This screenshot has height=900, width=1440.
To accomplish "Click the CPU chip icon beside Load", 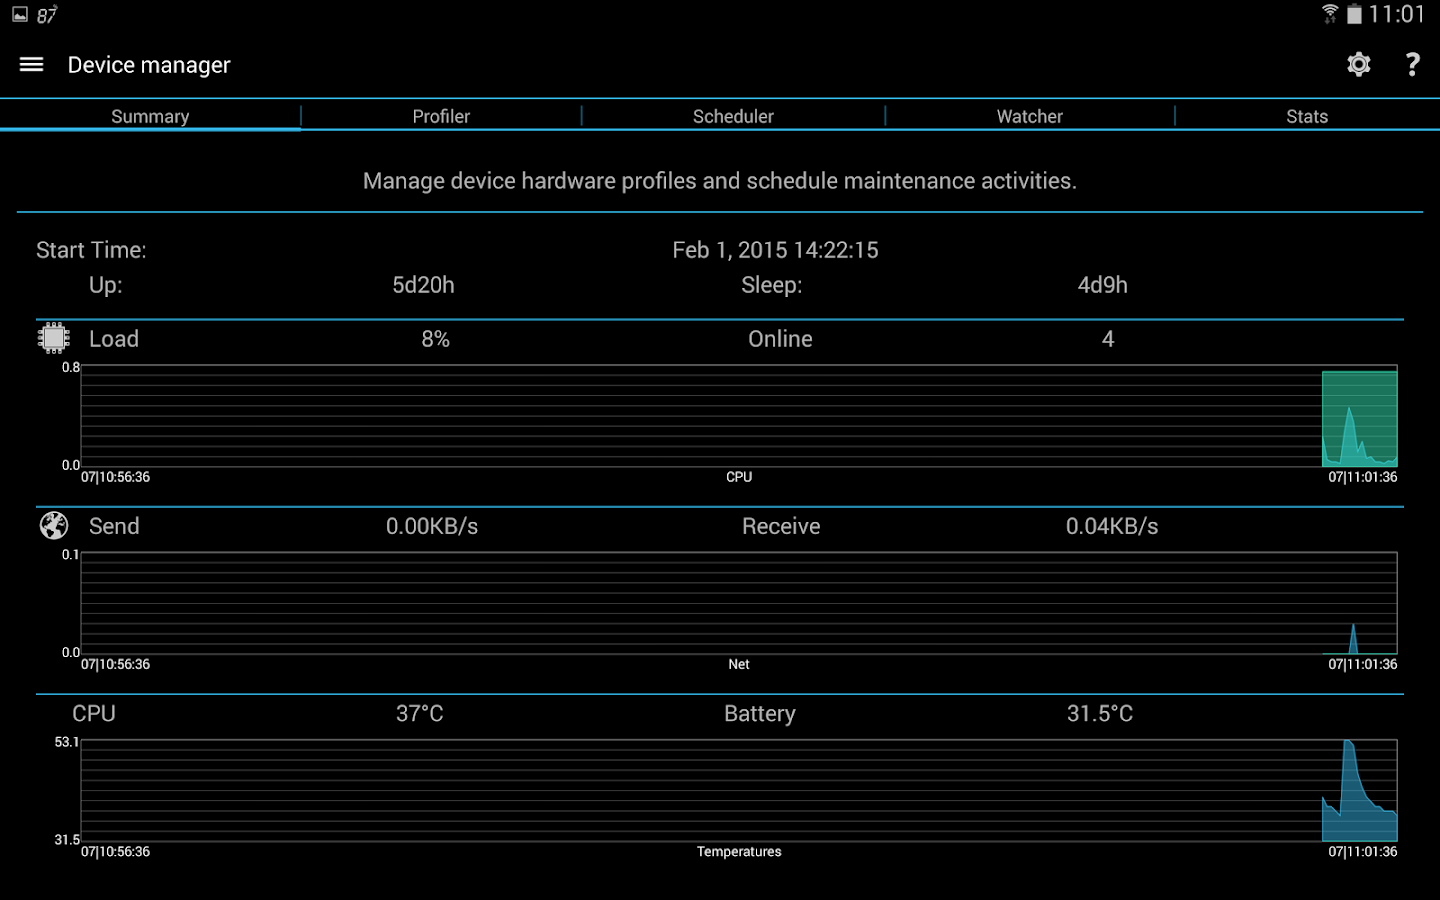I will click(54, 338).
